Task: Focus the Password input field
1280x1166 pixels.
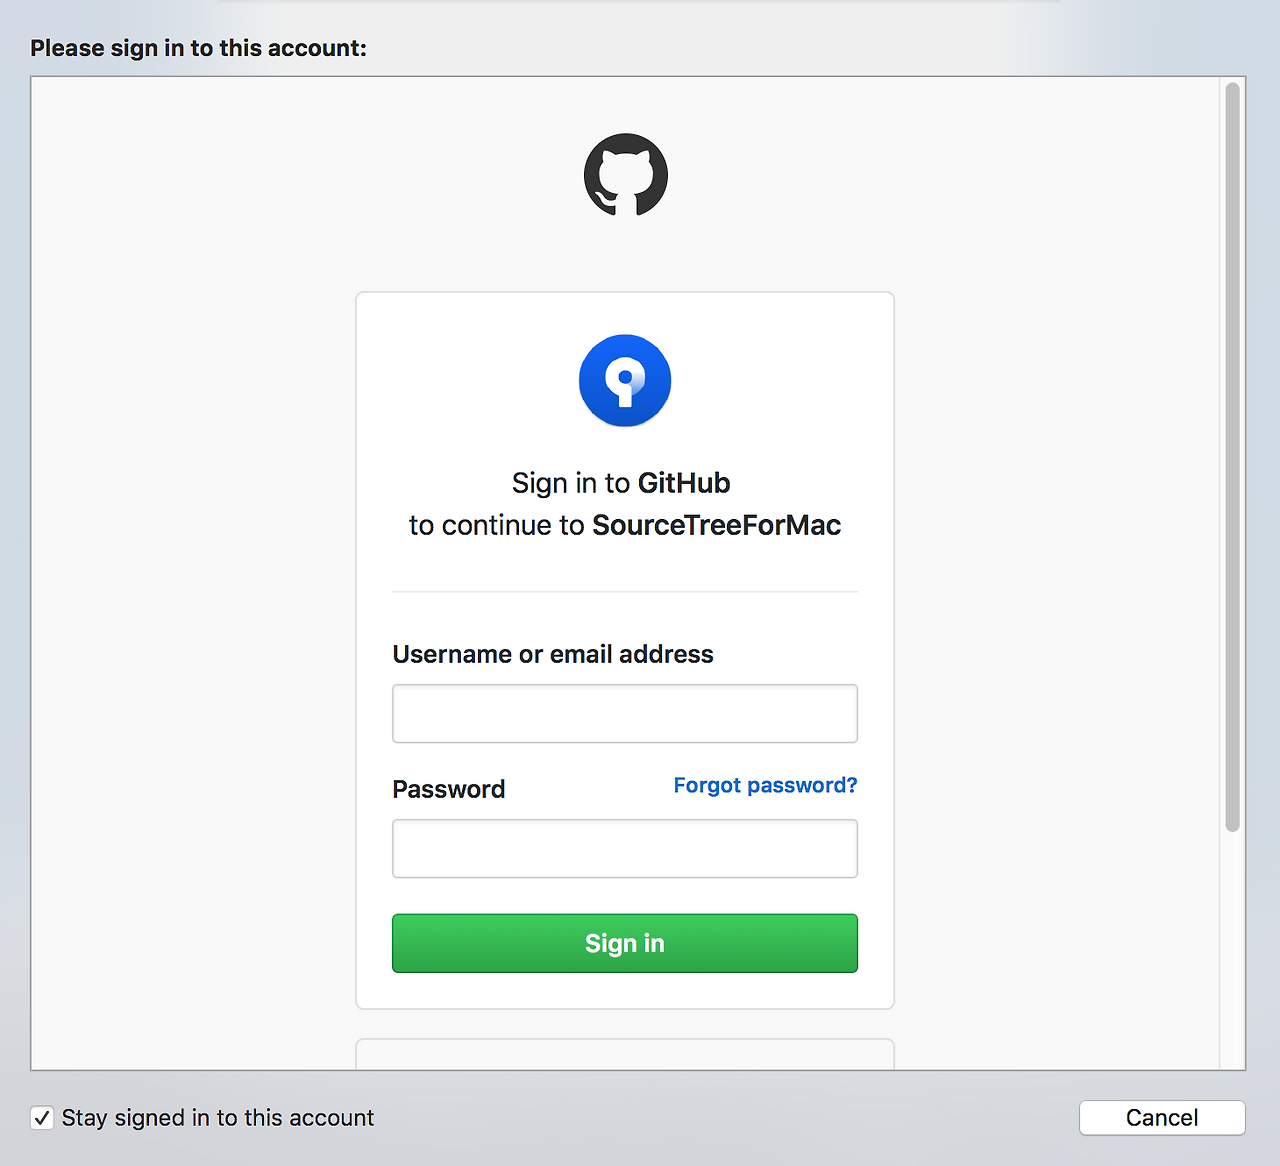Action: click(625, 848)
